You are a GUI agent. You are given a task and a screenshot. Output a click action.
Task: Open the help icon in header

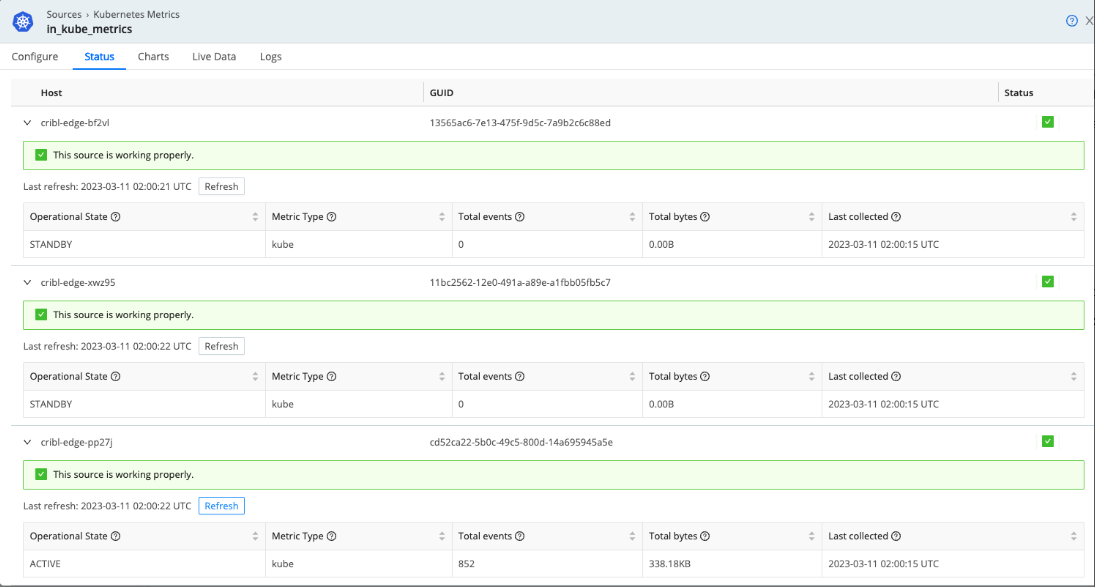tap(1072, 21)
